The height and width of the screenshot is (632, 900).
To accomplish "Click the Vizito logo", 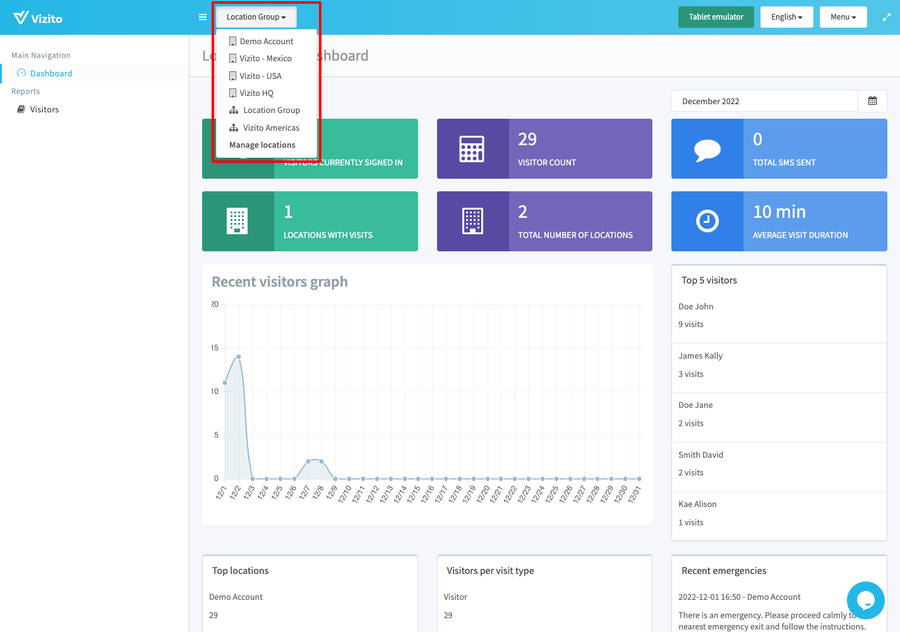I will tap(35, 17).
